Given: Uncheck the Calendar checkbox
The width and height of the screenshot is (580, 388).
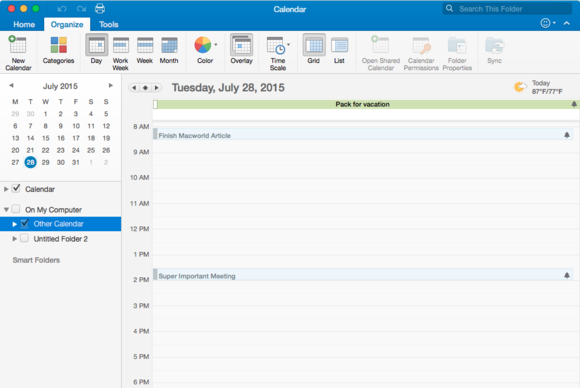Looking at the screenshot, I should click(16, 188).
